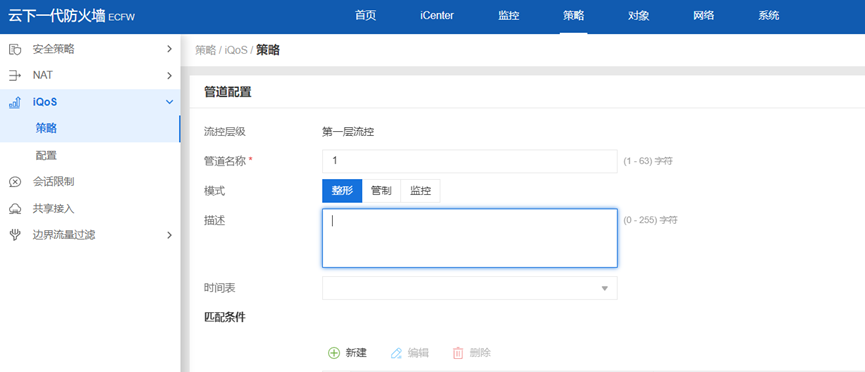Select the 整形 mode

[342, 191]
